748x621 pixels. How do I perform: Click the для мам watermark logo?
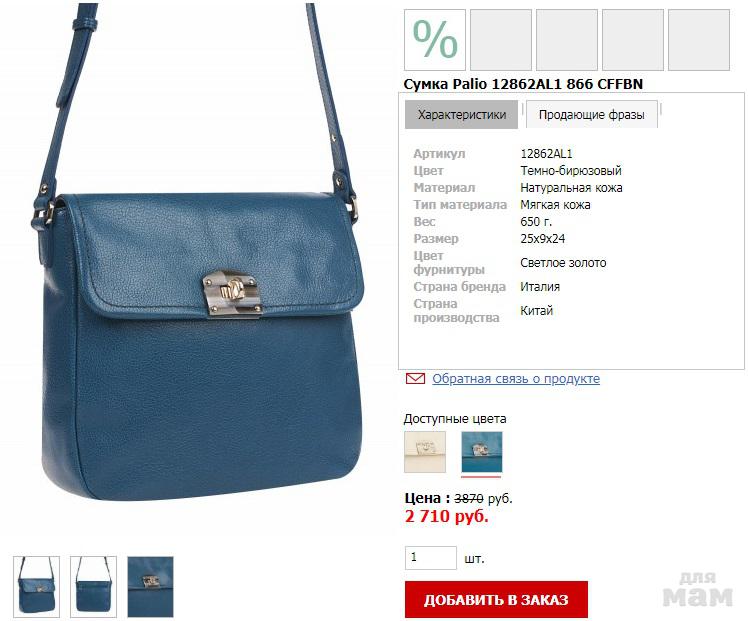pos(697,590)
